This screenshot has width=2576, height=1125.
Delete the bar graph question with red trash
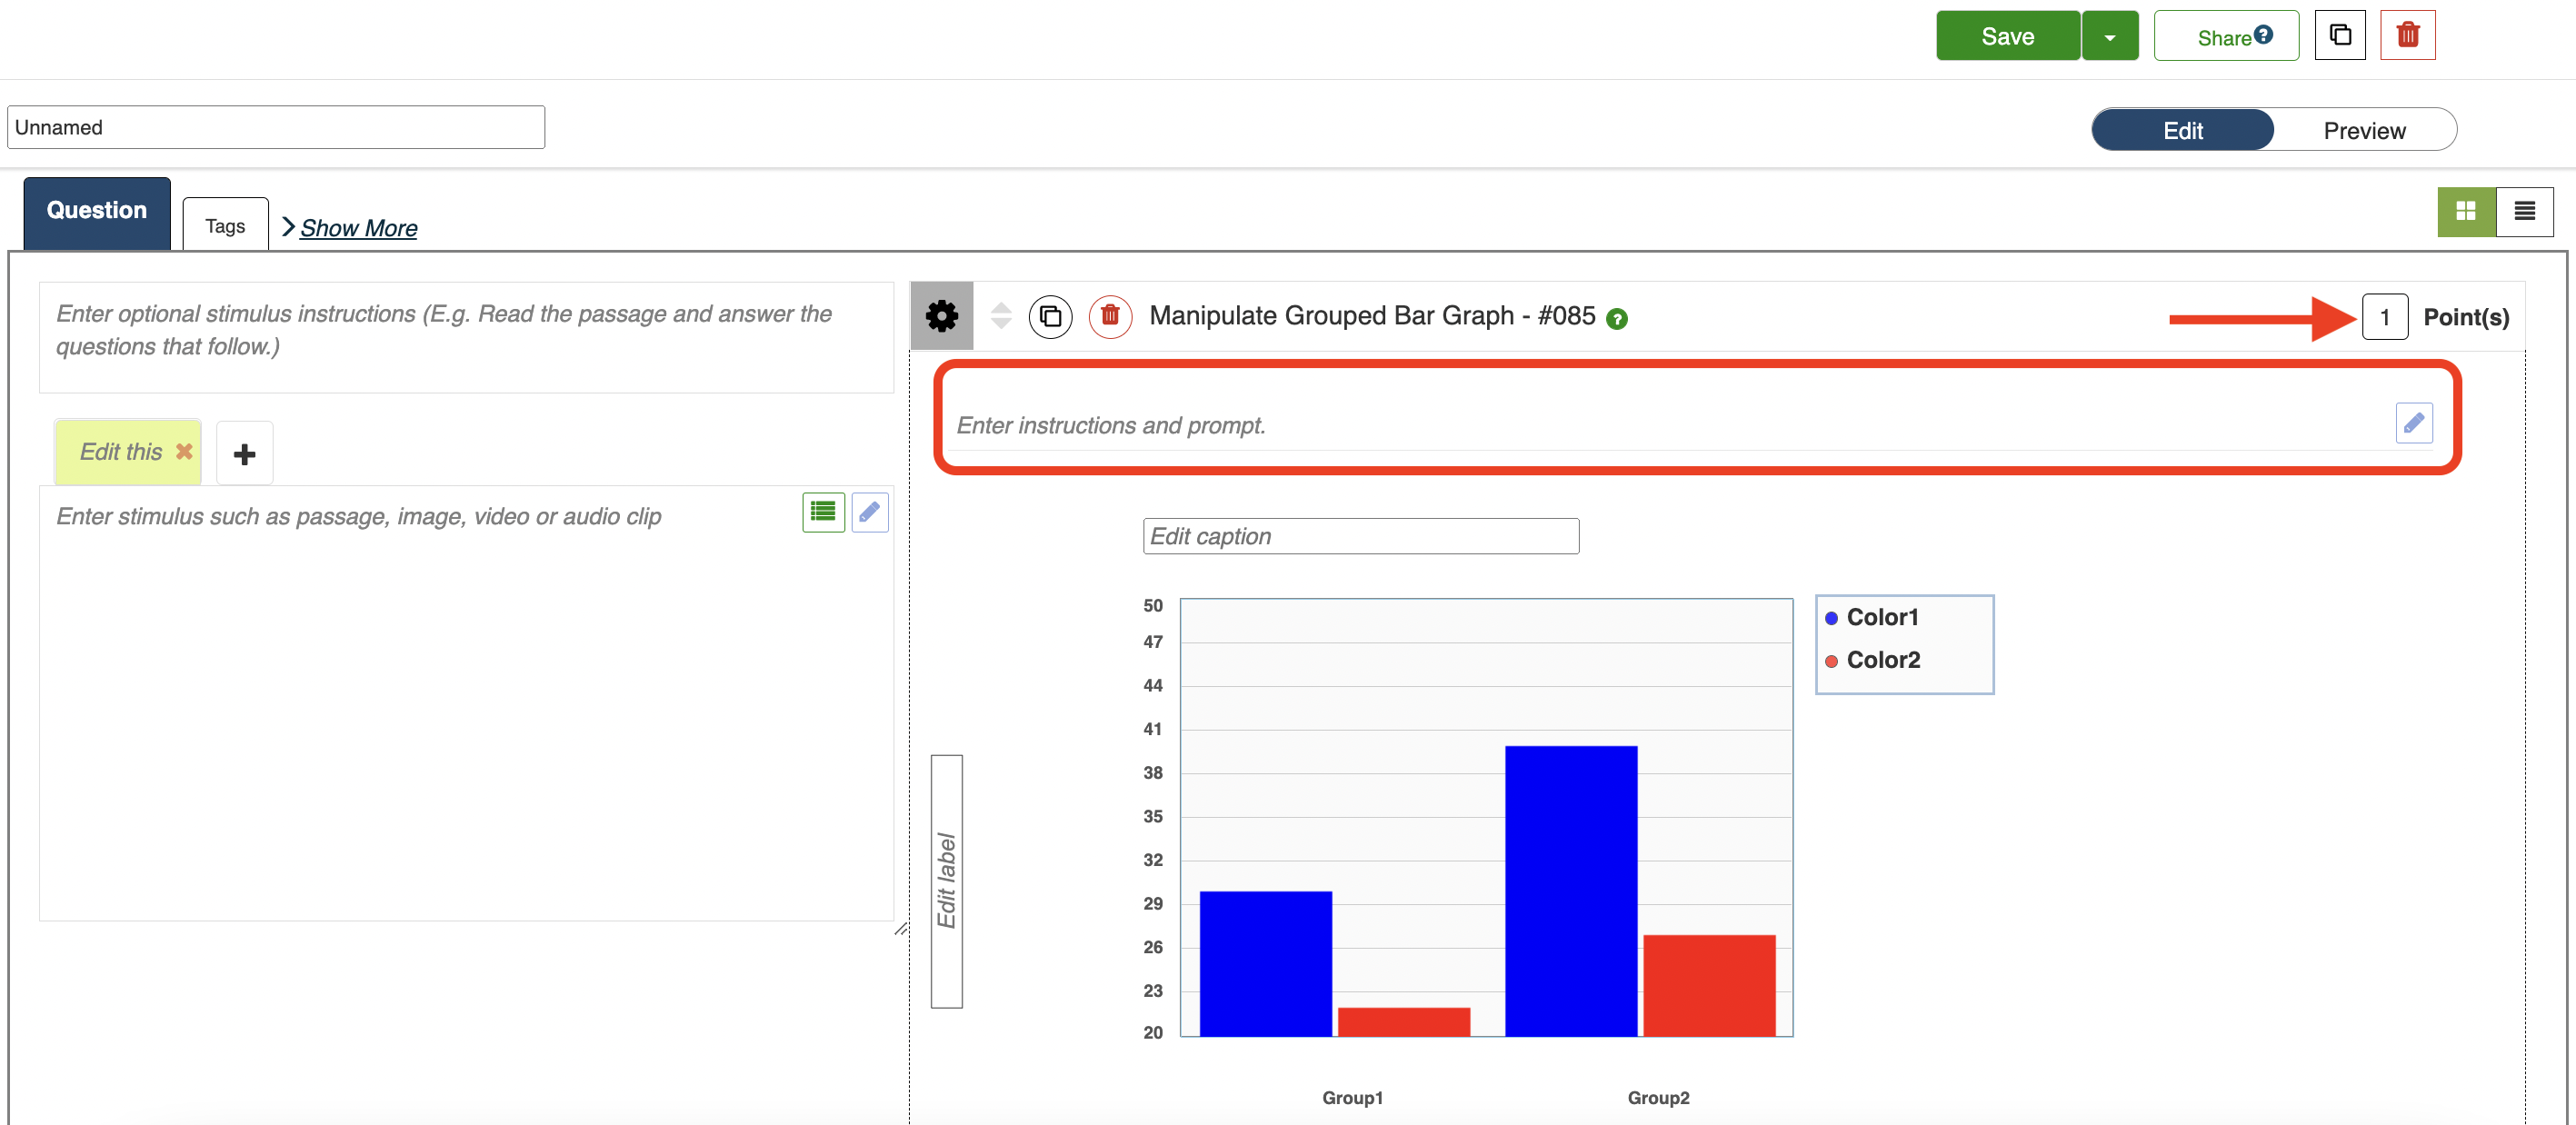[1109, 317]
